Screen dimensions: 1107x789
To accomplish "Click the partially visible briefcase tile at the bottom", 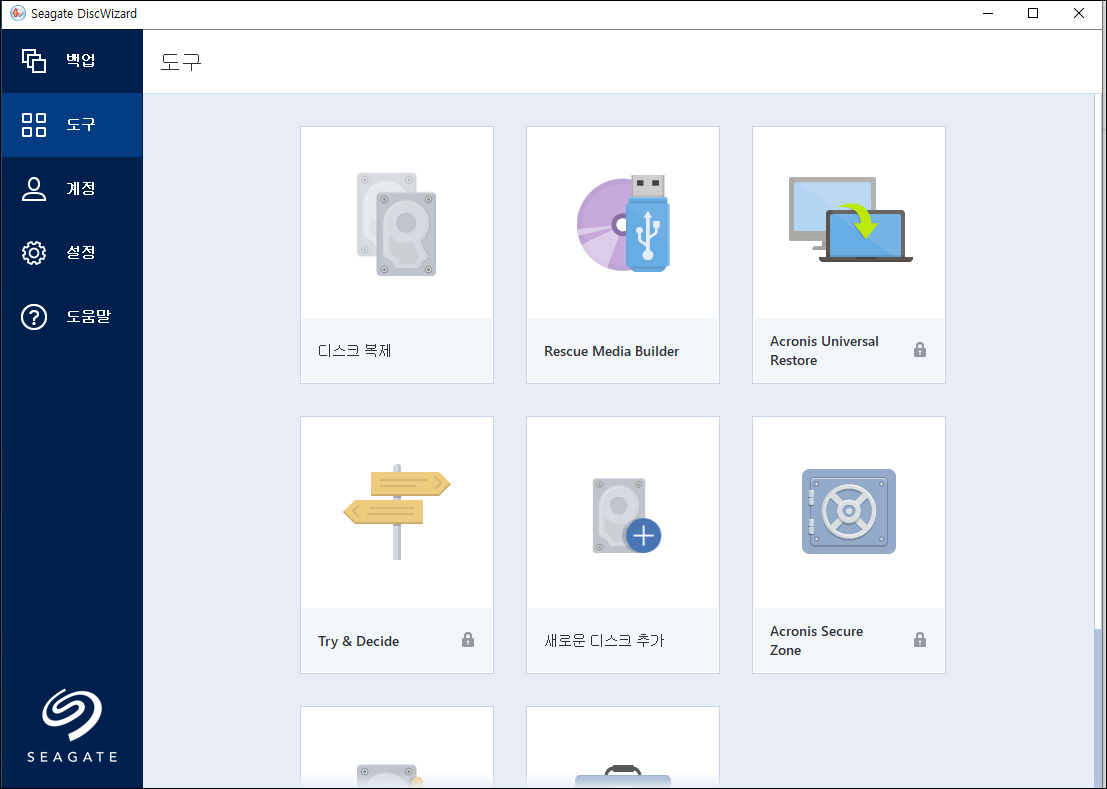I will pos(623,747).
